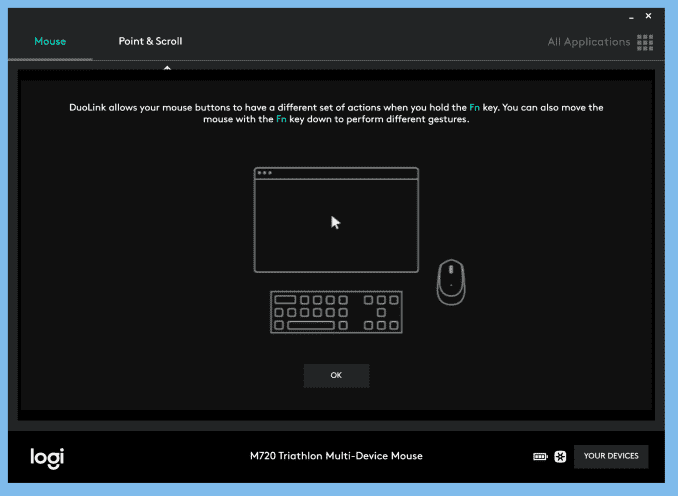The image size is (678, 496).
Task: Click the keyboard illustration graphic
Action: [x=336, y=312]
